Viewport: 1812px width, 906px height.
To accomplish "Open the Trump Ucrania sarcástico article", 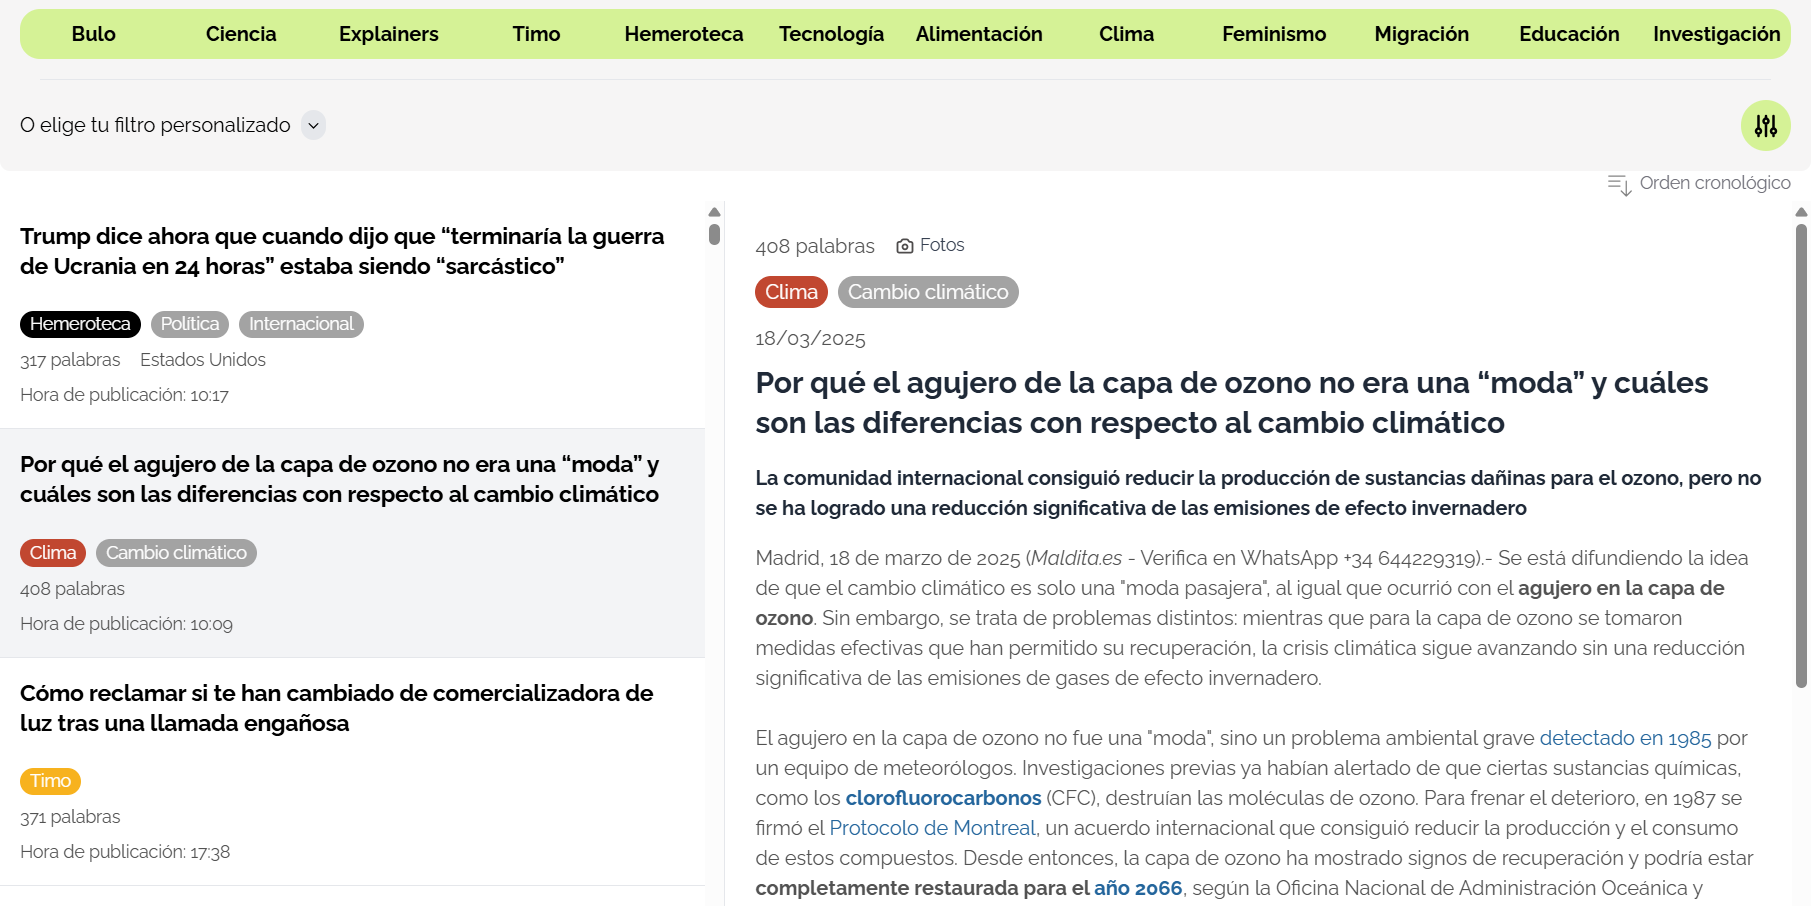I will pos(342,251).
